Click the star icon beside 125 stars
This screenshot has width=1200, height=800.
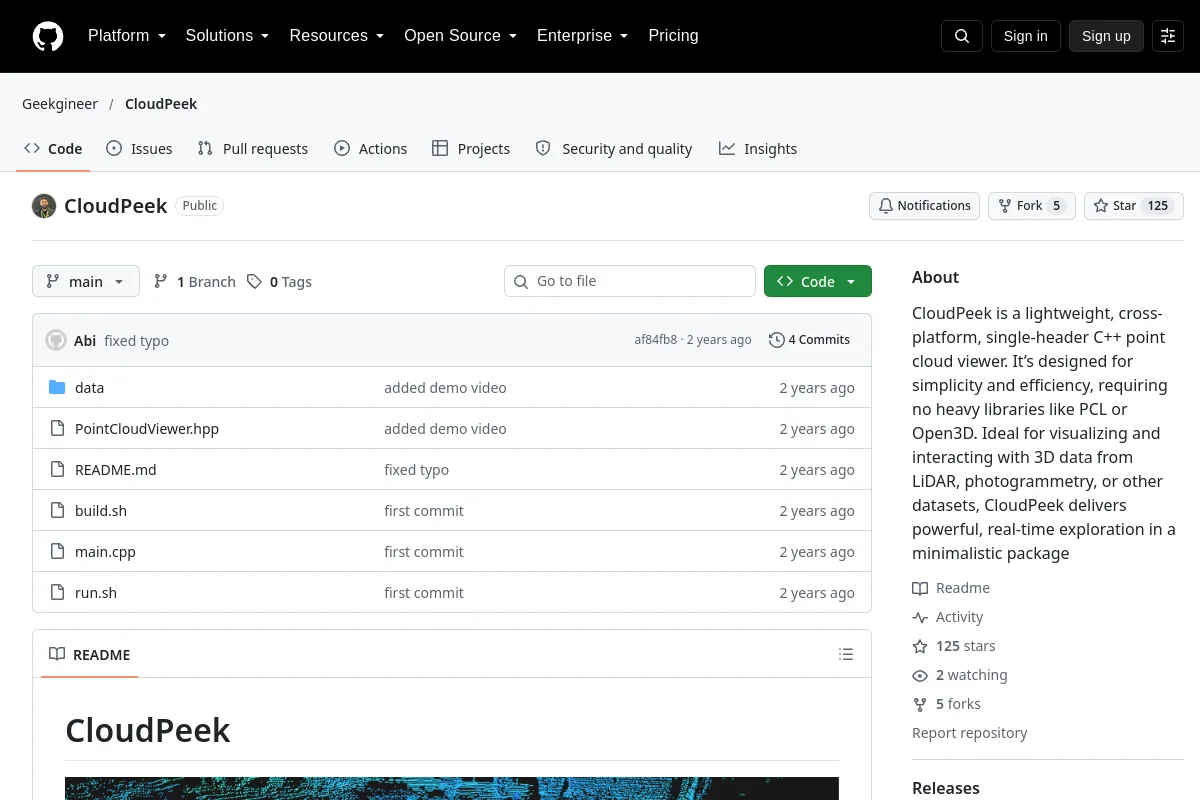click(x=920, y=646)
